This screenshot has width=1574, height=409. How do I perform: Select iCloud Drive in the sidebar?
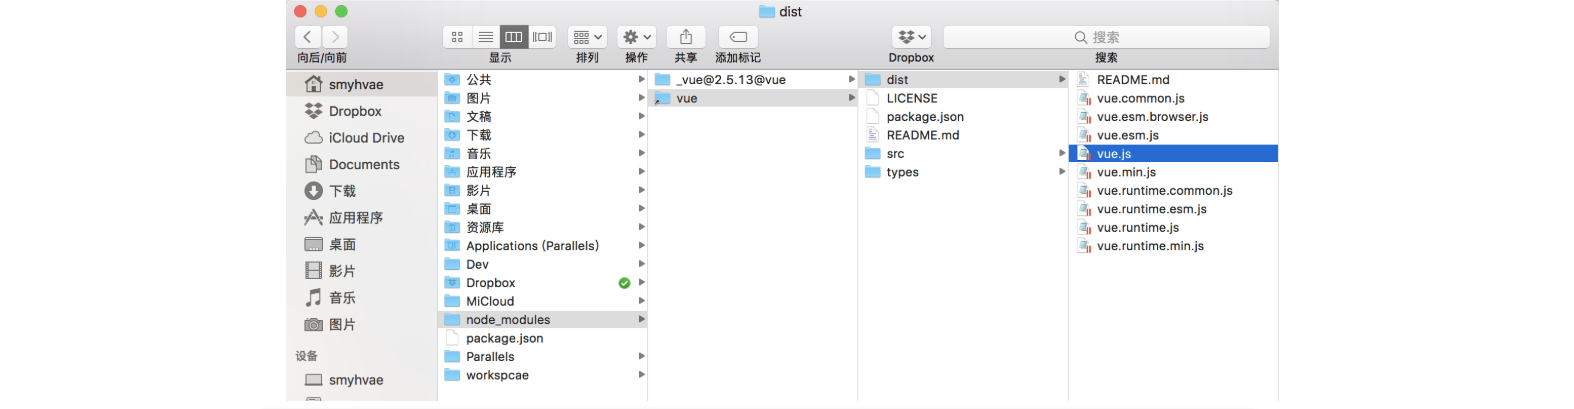[362, 138]
